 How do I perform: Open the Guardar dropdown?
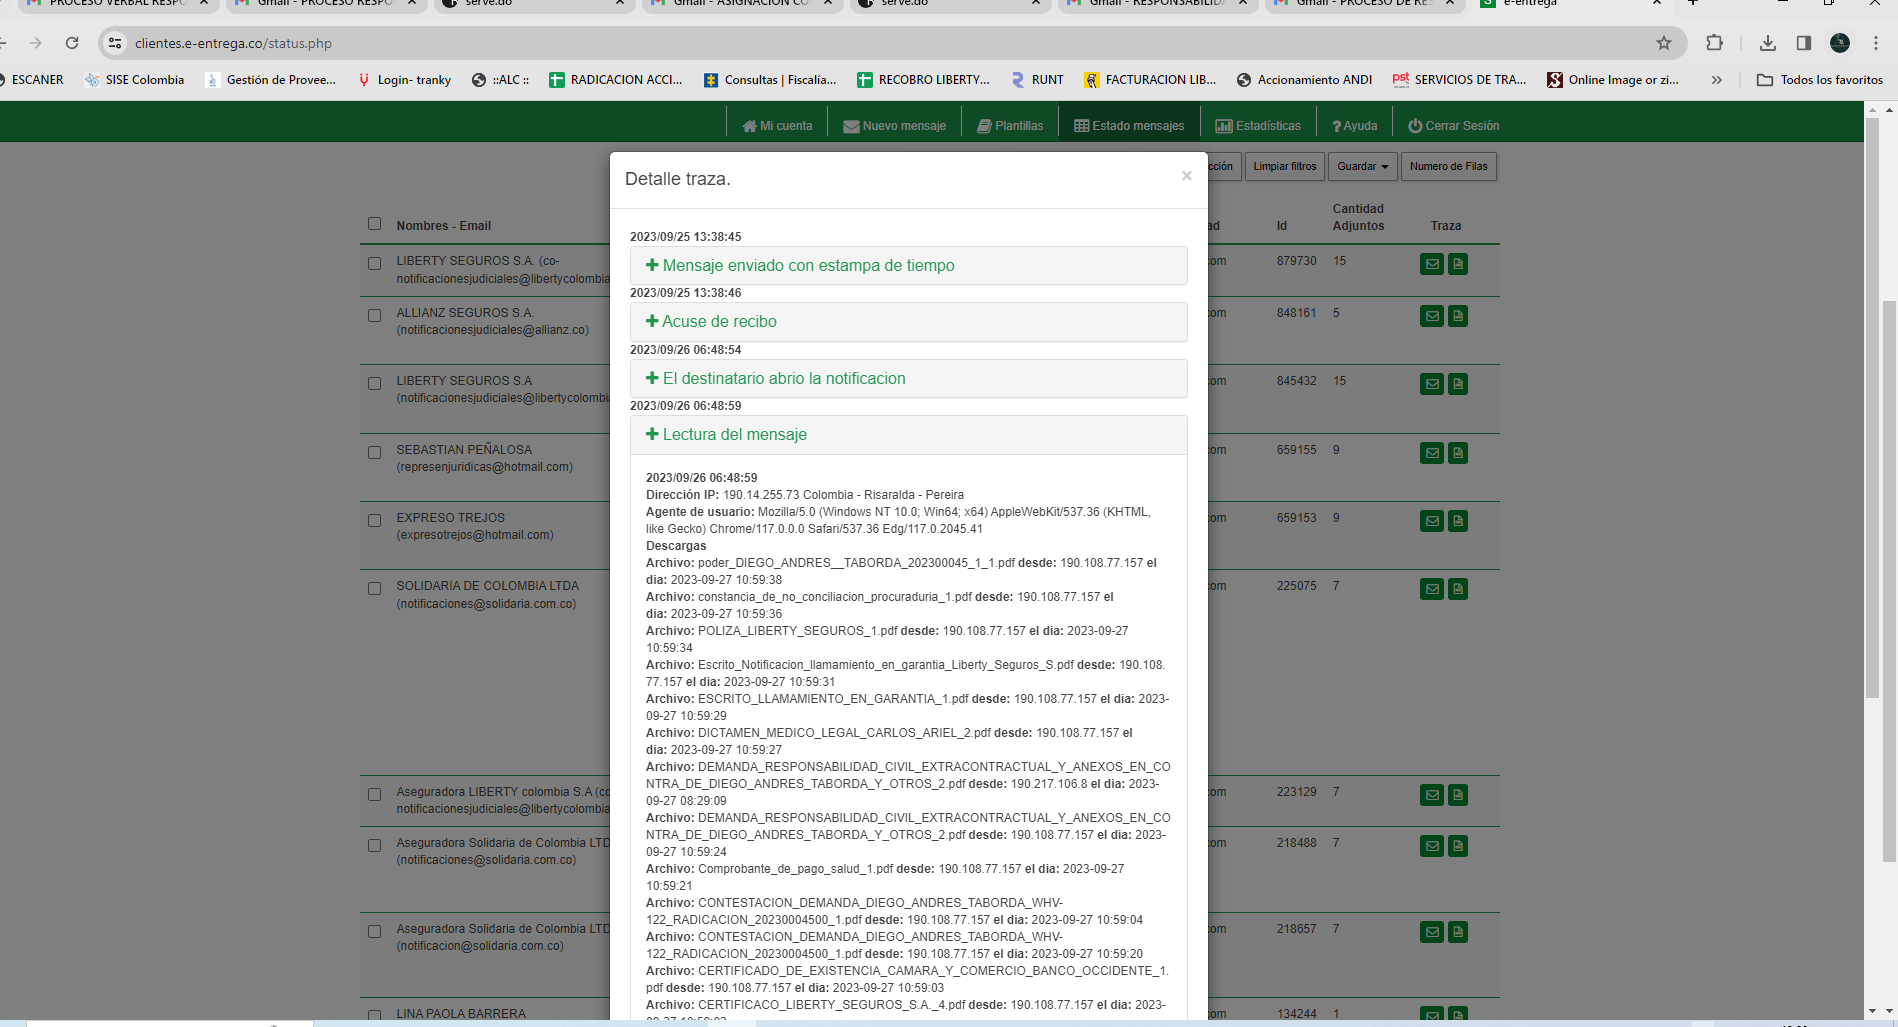1362,166
